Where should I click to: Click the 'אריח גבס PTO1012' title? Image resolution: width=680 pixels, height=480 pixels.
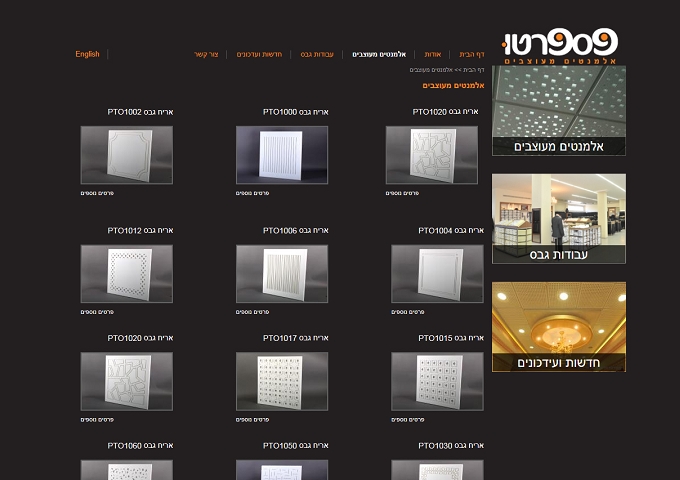[x=140, y=230]
